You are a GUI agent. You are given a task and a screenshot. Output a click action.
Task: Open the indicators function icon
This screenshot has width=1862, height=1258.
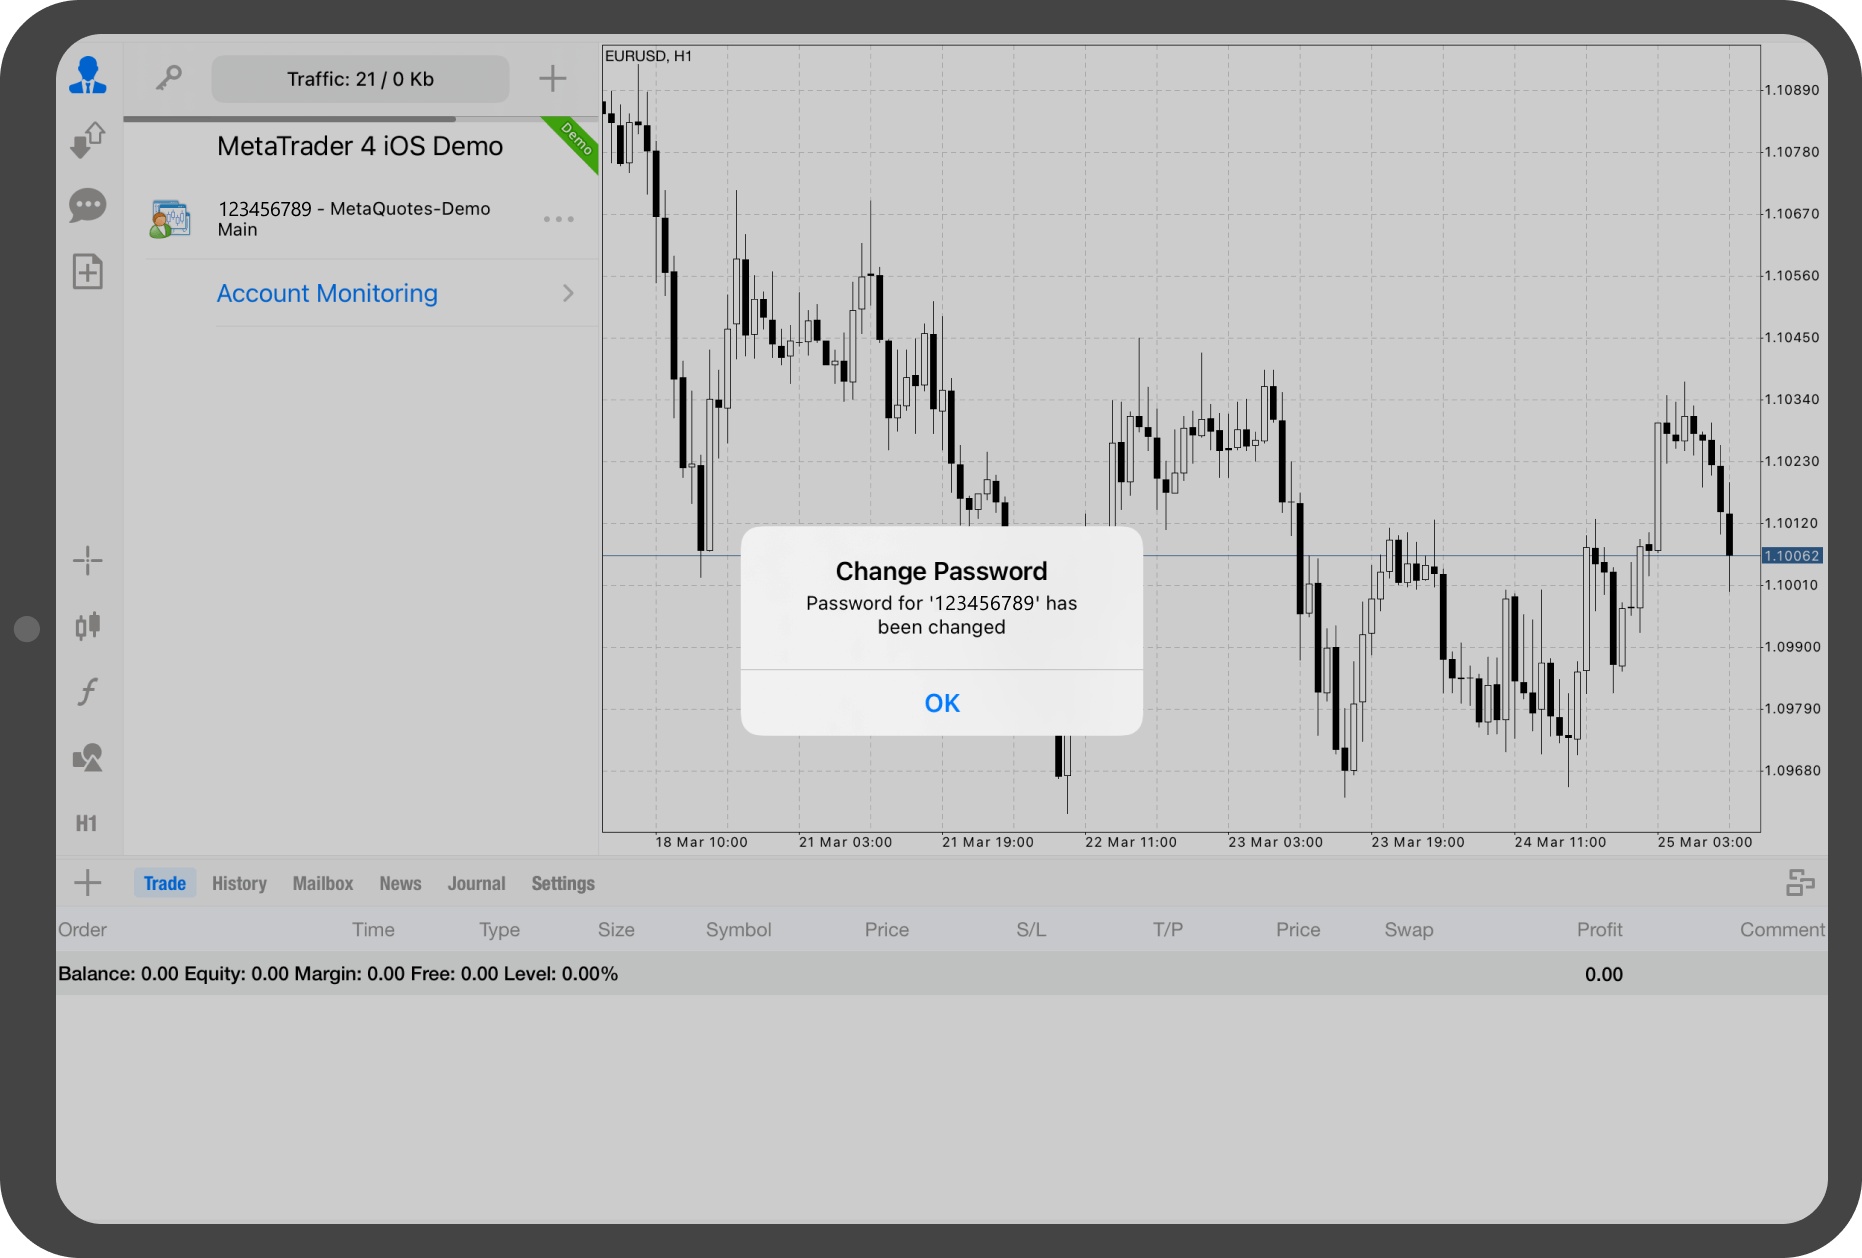coord(88,692)
